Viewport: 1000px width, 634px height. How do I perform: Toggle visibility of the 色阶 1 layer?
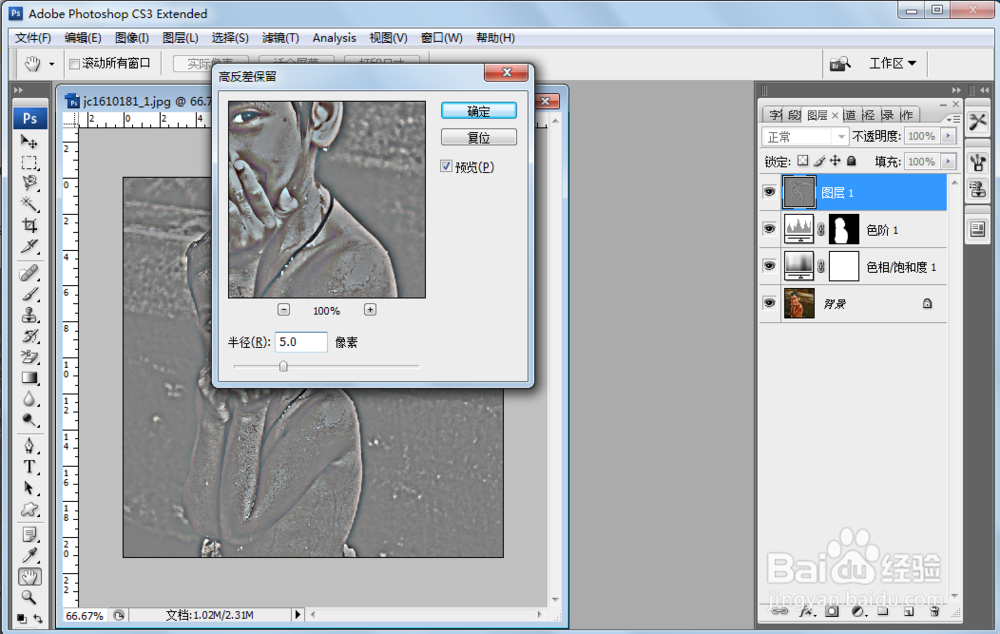click(769, 228)
